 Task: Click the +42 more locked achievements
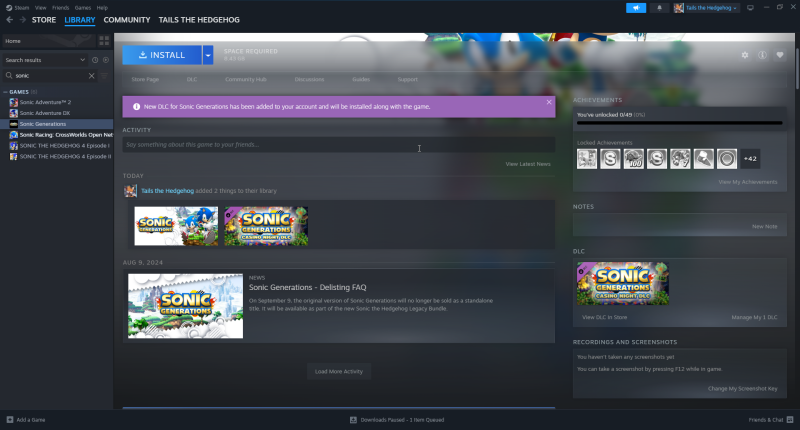(x=750, y=159)
